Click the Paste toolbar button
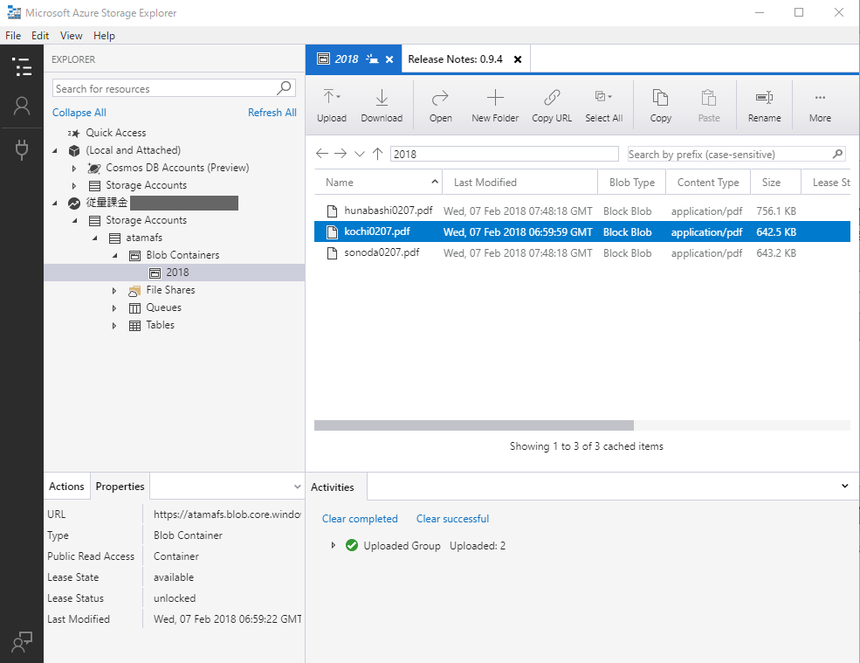This screenshot has width=860, height=663. click(x=709, y=106)
